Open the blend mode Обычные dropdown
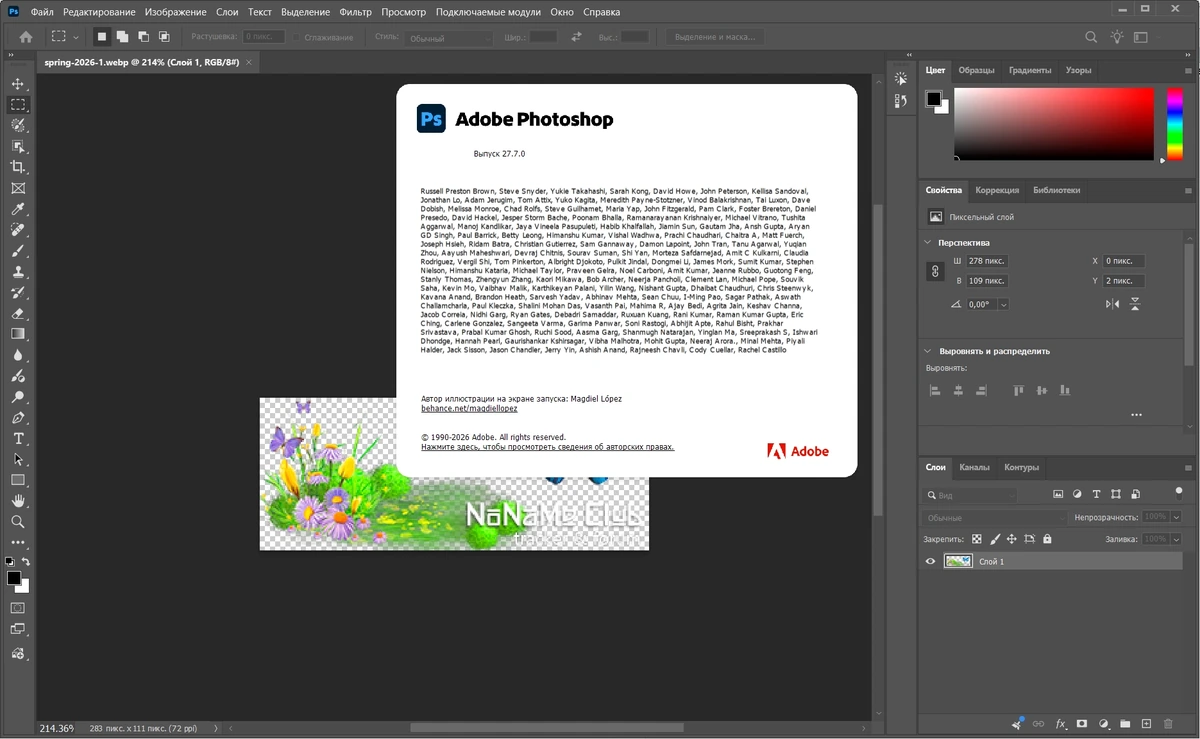 point(993,518)
